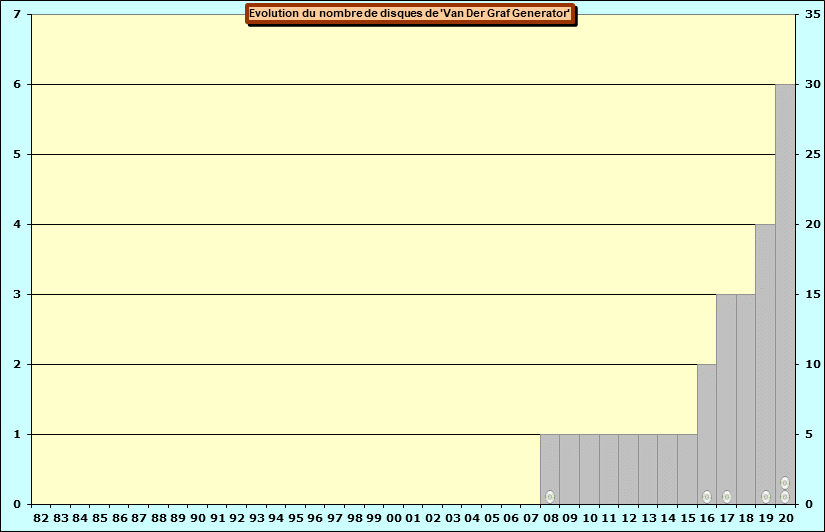Click the x-axis year label 94
Viewport: 825px width, 532px height.
[x=276, y=518]
